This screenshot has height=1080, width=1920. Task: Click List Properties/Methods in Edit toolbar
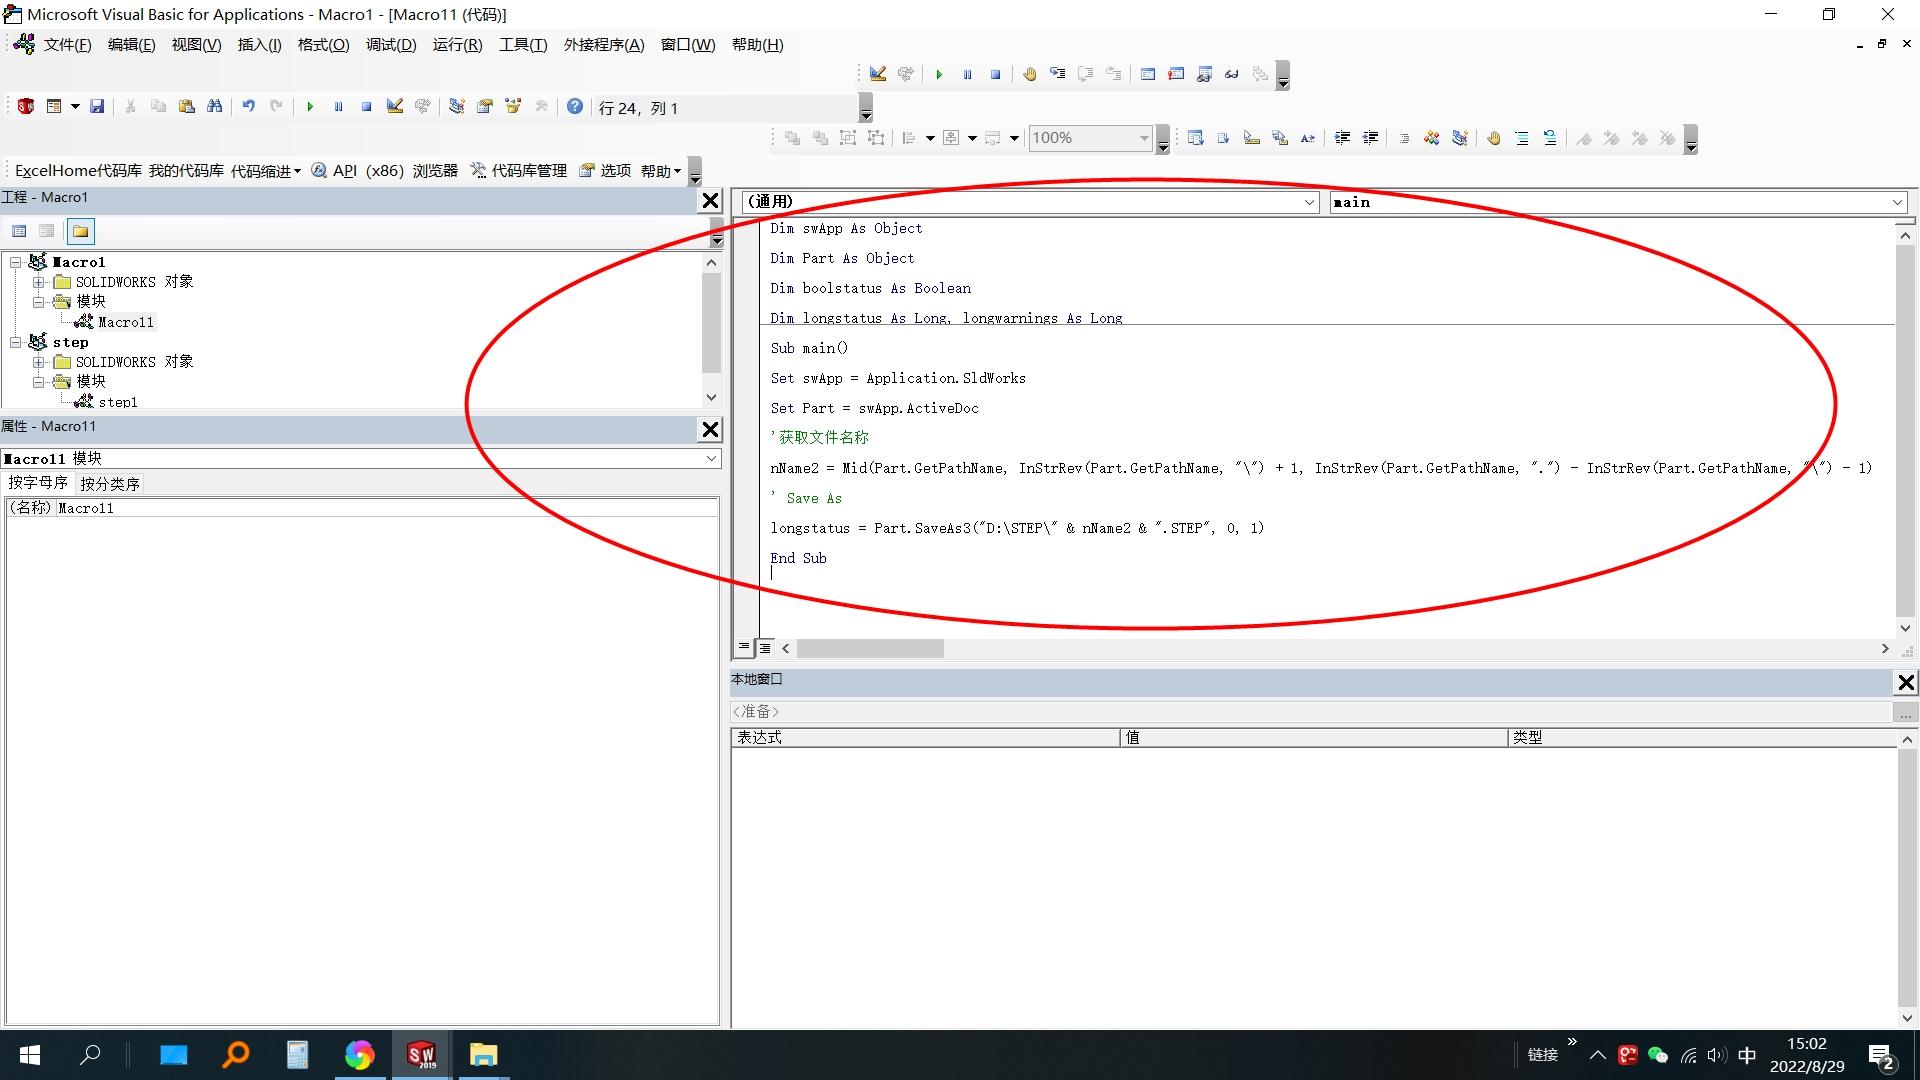pos(1195,138)
